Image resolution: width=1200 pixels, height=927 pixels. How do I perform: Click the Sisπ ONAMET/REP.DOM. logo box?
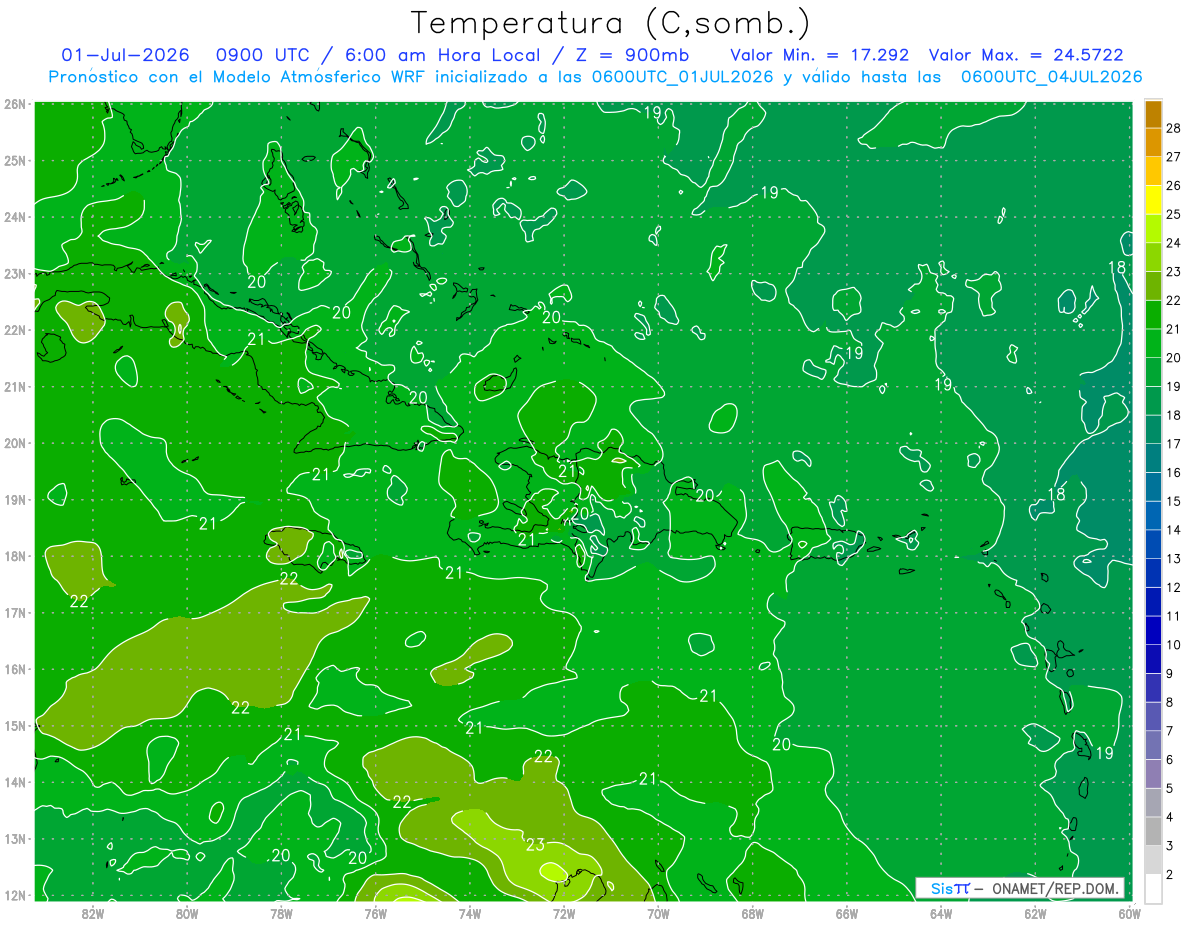tap(1019, 888)
